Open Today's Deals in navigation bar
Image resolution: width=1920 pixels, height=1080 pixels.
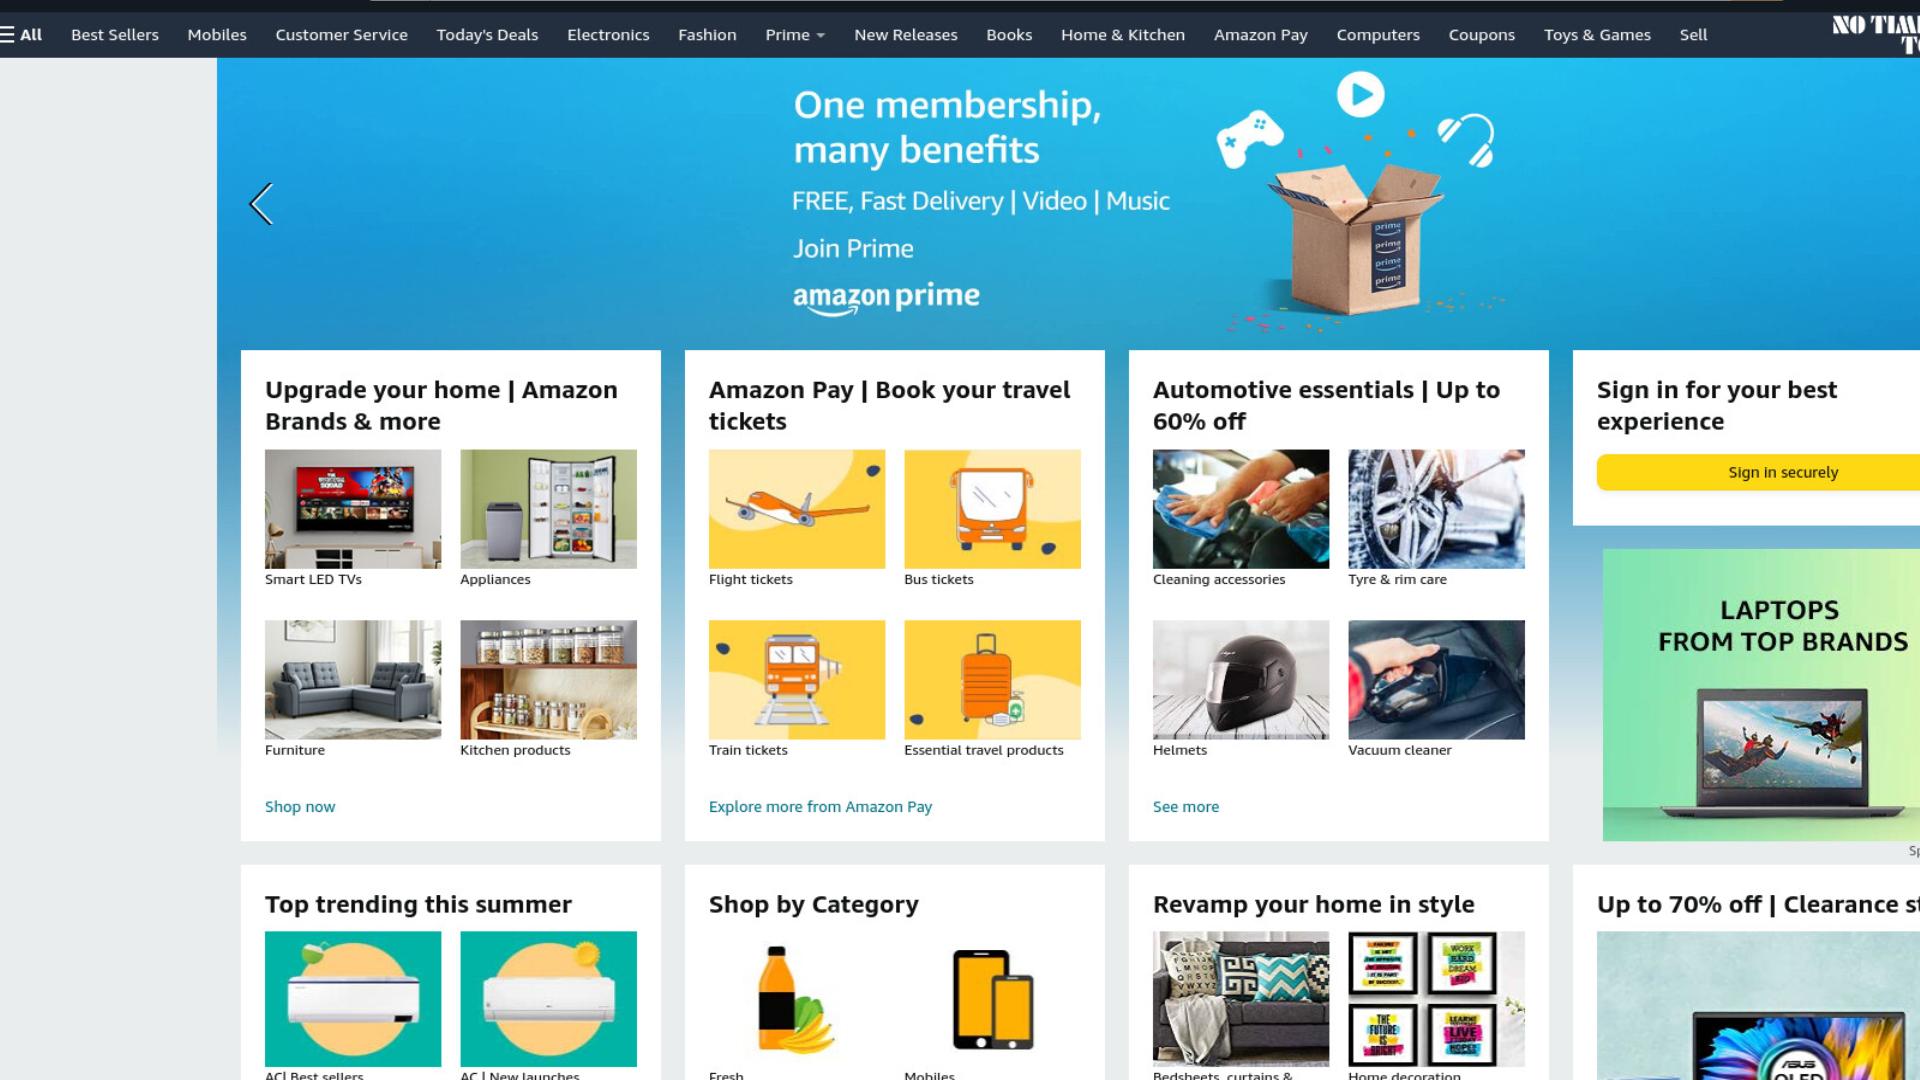point(487,35)
